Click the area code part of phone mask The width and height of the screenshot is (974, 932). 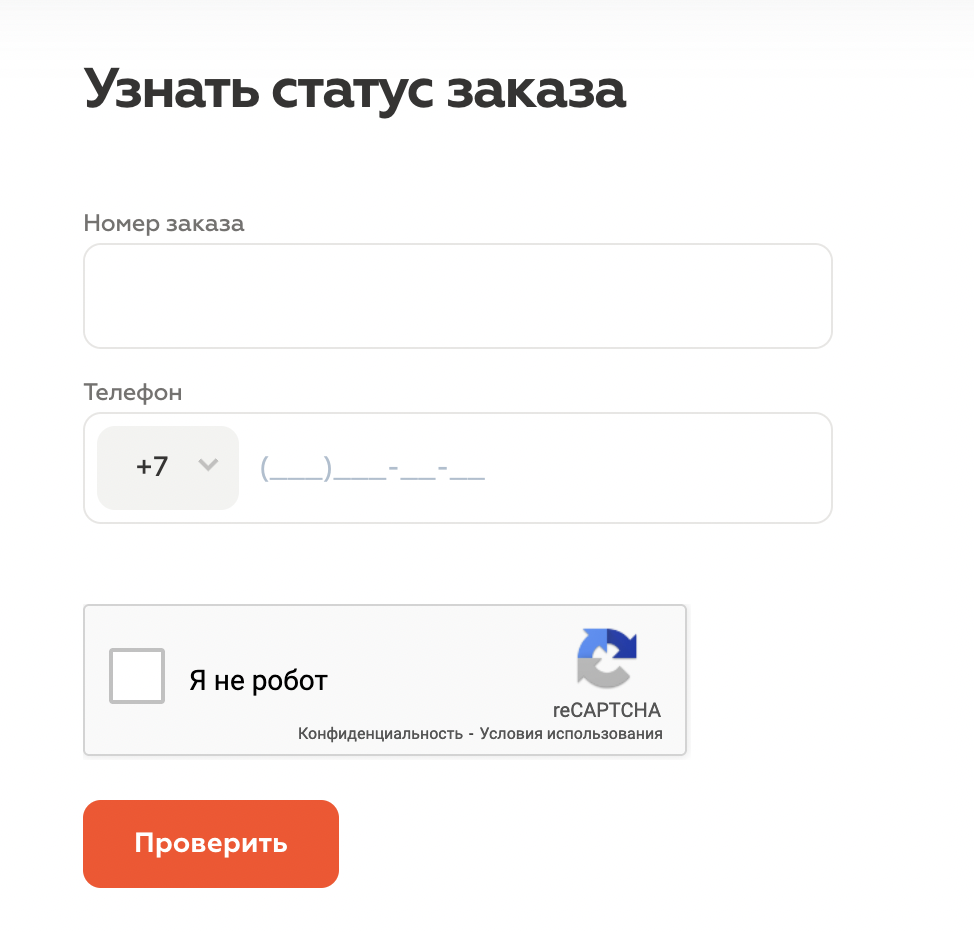coord(294,468)
